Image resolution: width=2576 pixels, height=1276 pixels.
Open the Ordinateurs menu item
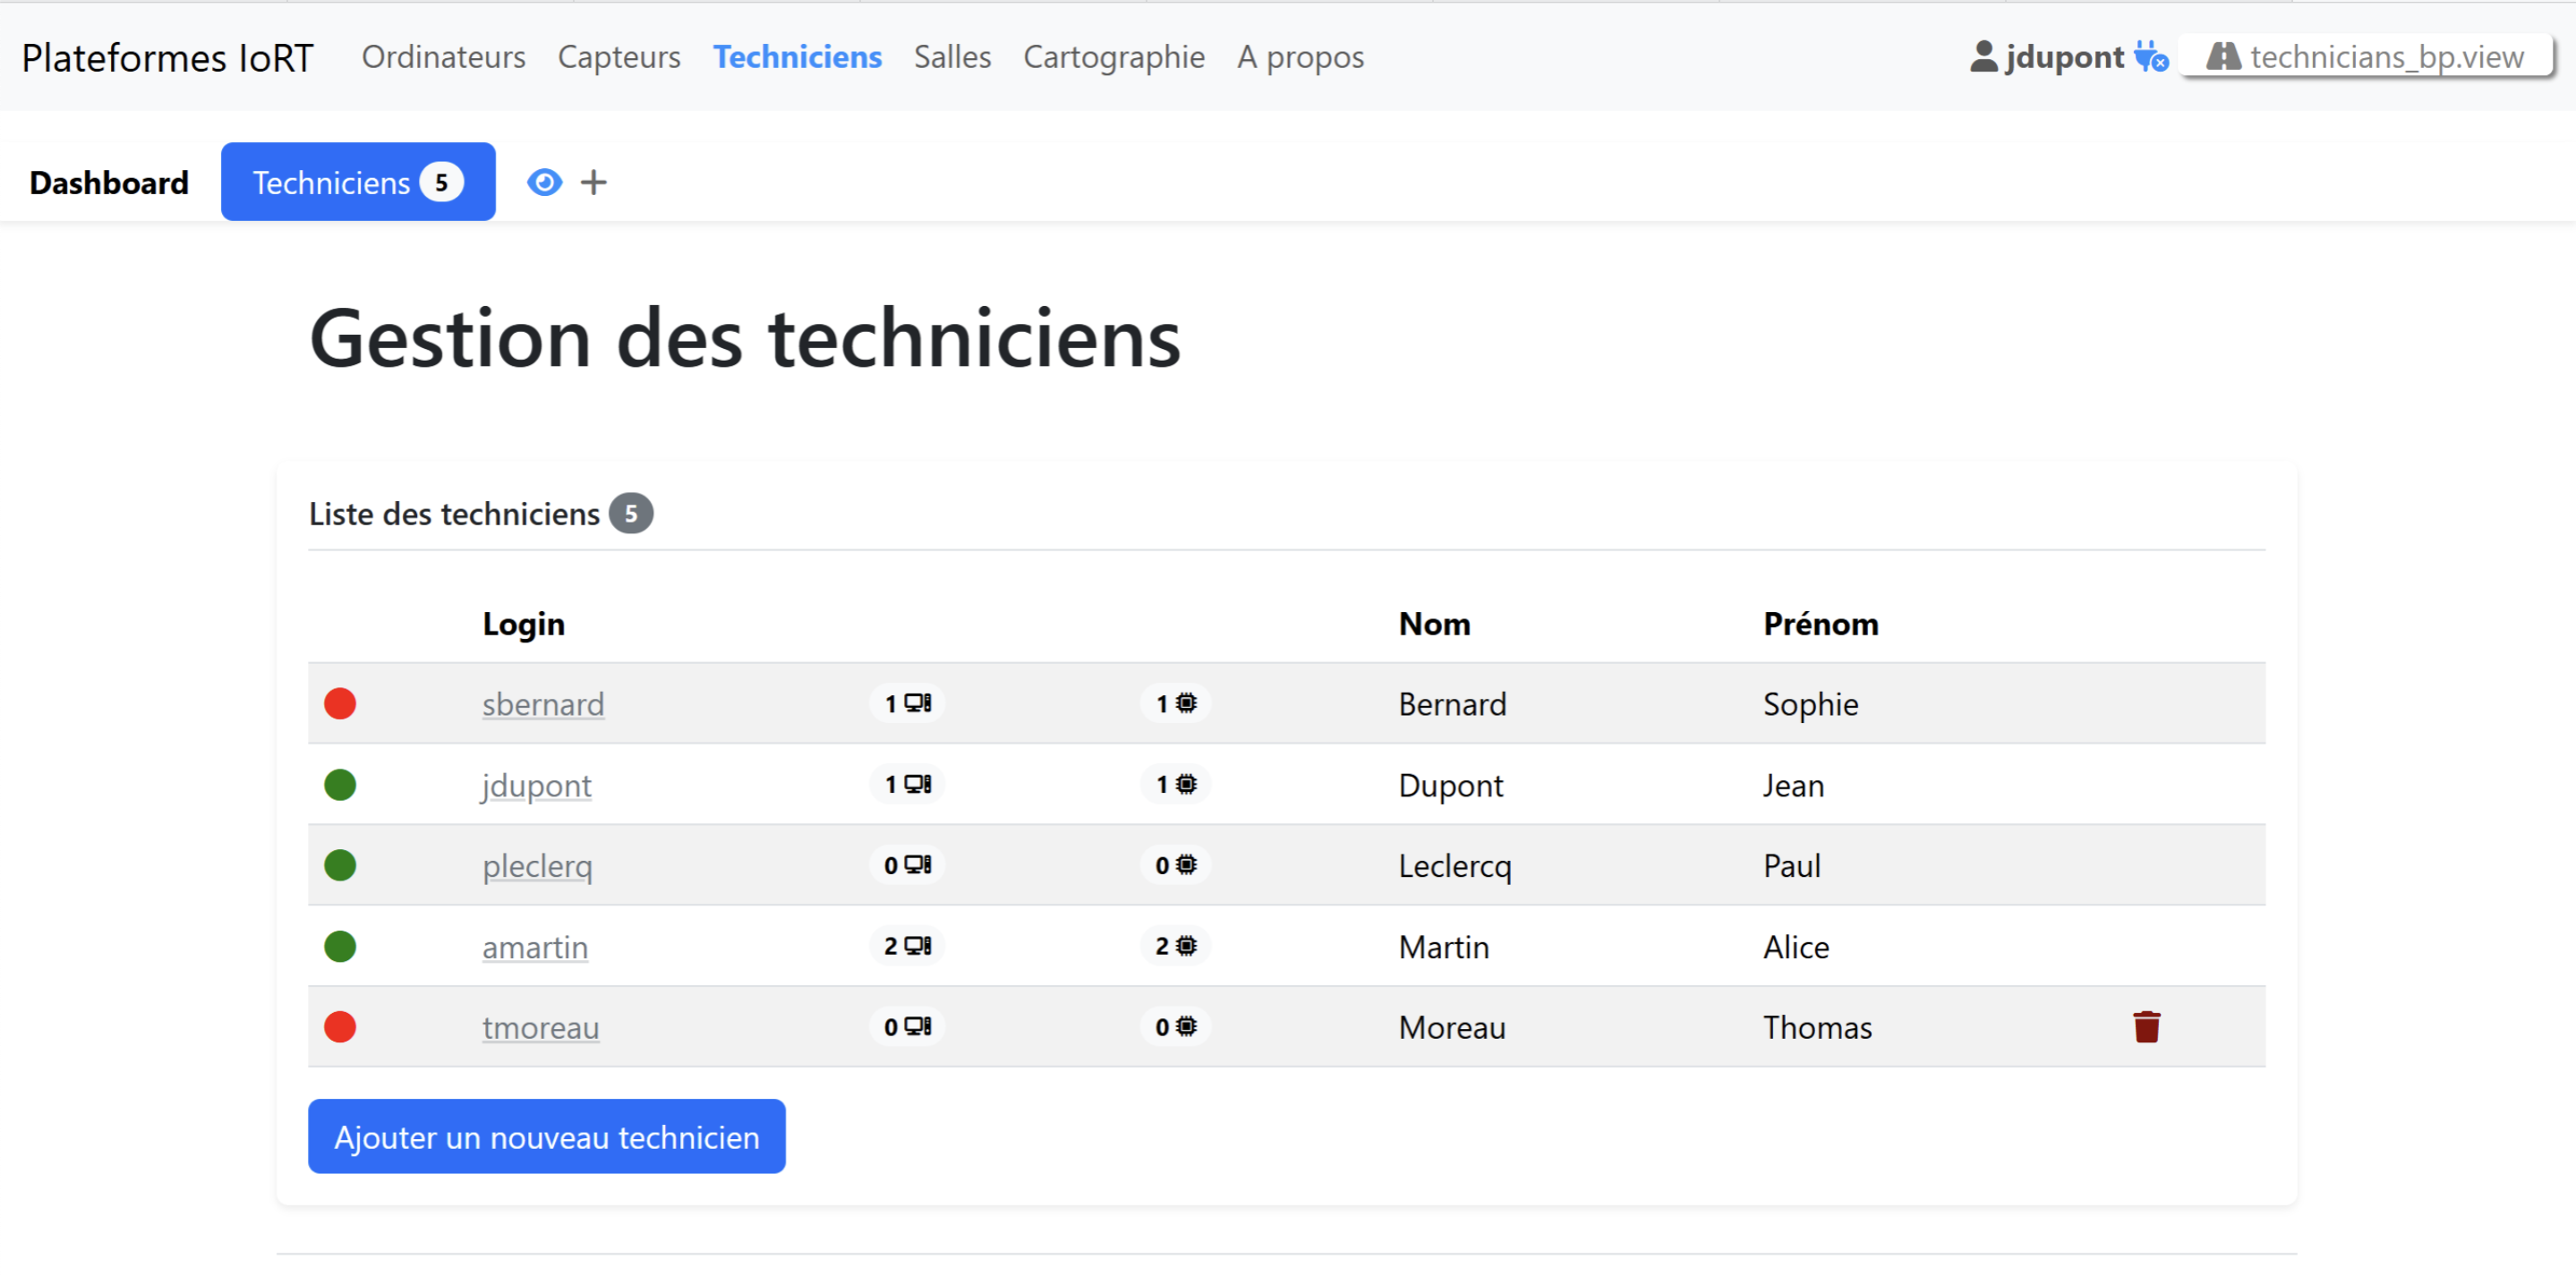(x=443, y=57)
